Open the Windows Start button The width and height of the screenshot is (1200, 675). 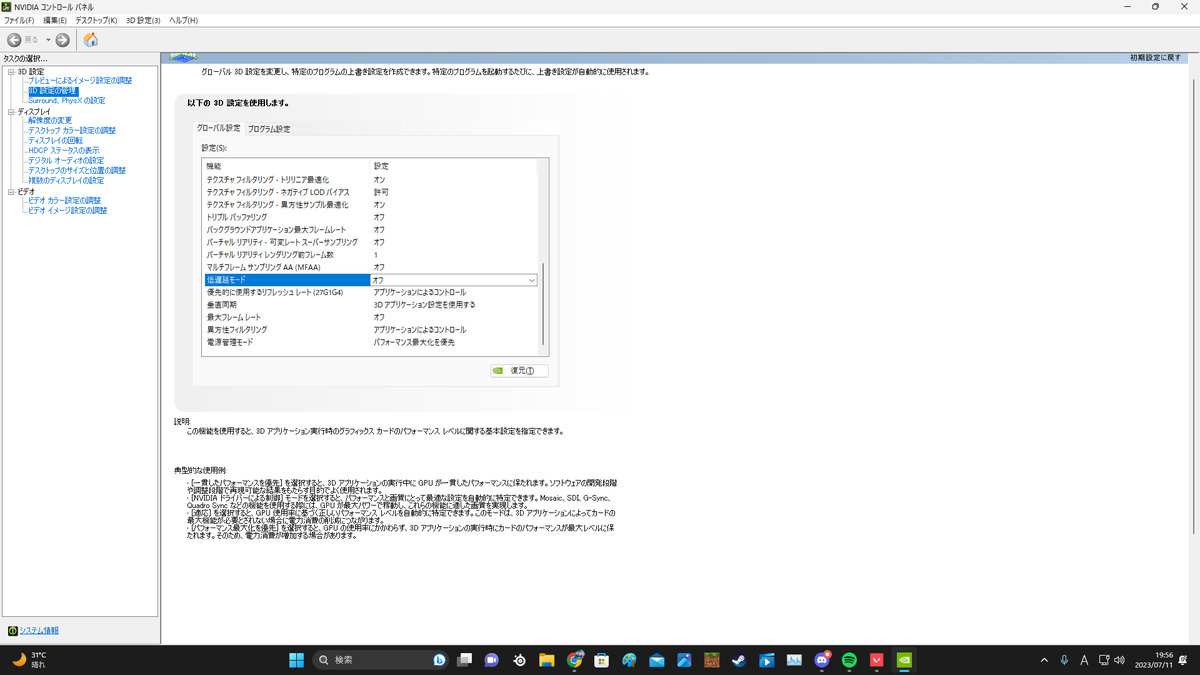coord(296,660)
